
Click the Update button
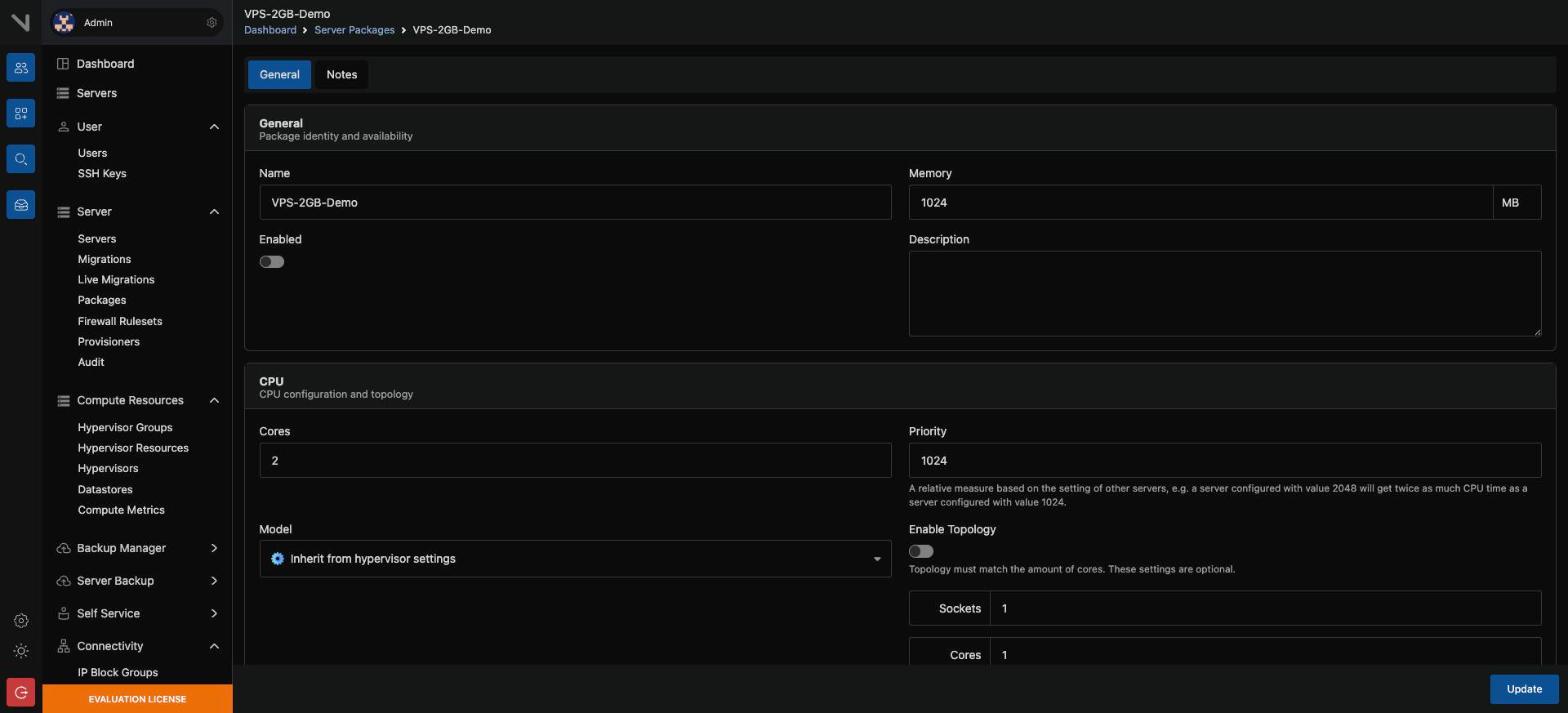pyautogui.click(x=1524, y=689)
